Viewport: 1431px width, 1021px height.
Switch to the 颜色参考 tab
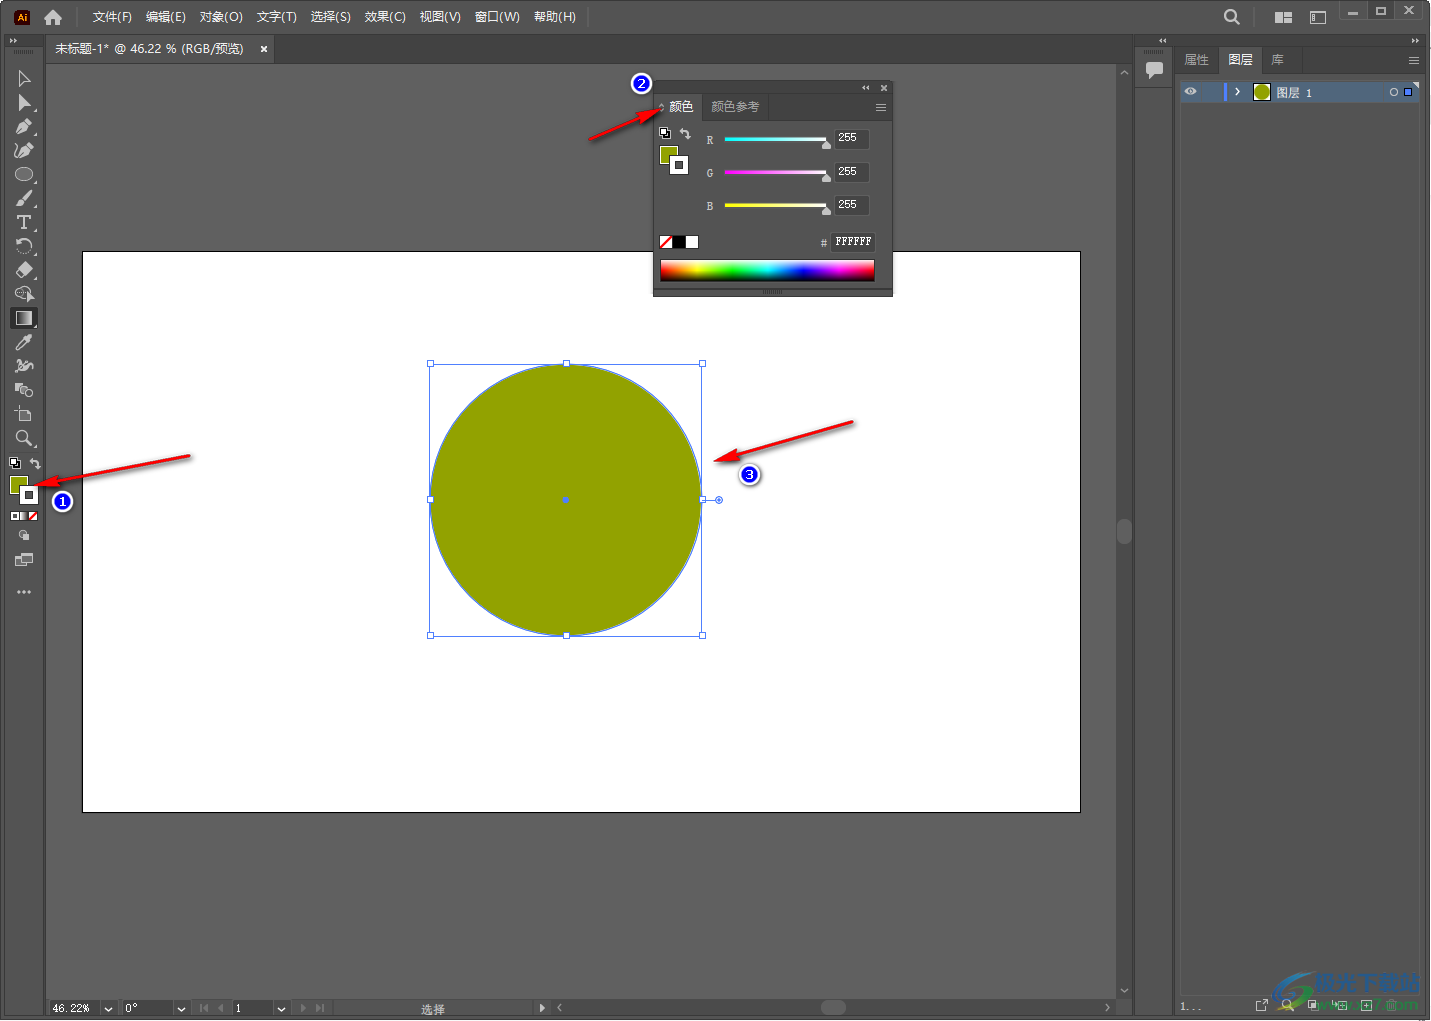pyautogui.click(x=735, y=107)
